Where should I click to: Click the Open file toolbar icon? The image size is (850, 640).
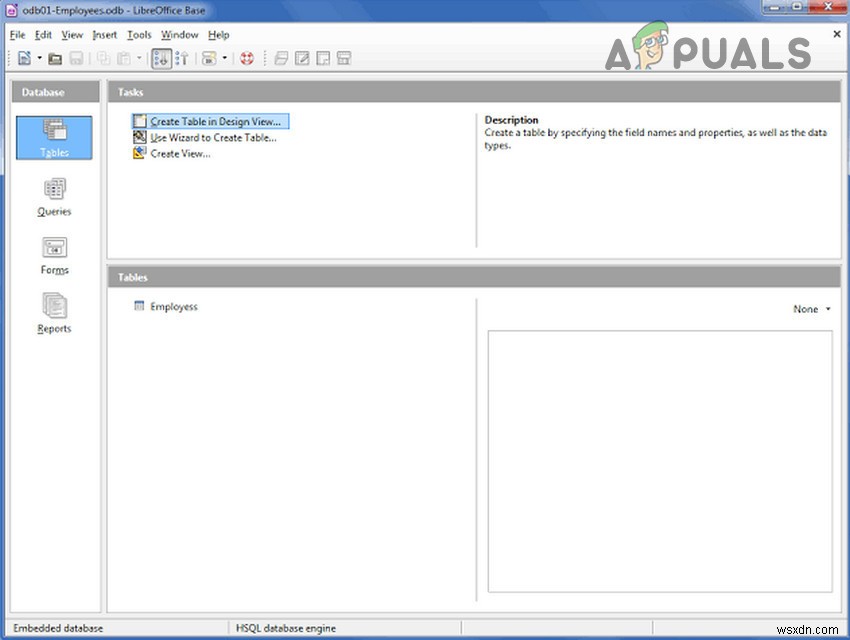pyautogui.click(x=56, y=58)
